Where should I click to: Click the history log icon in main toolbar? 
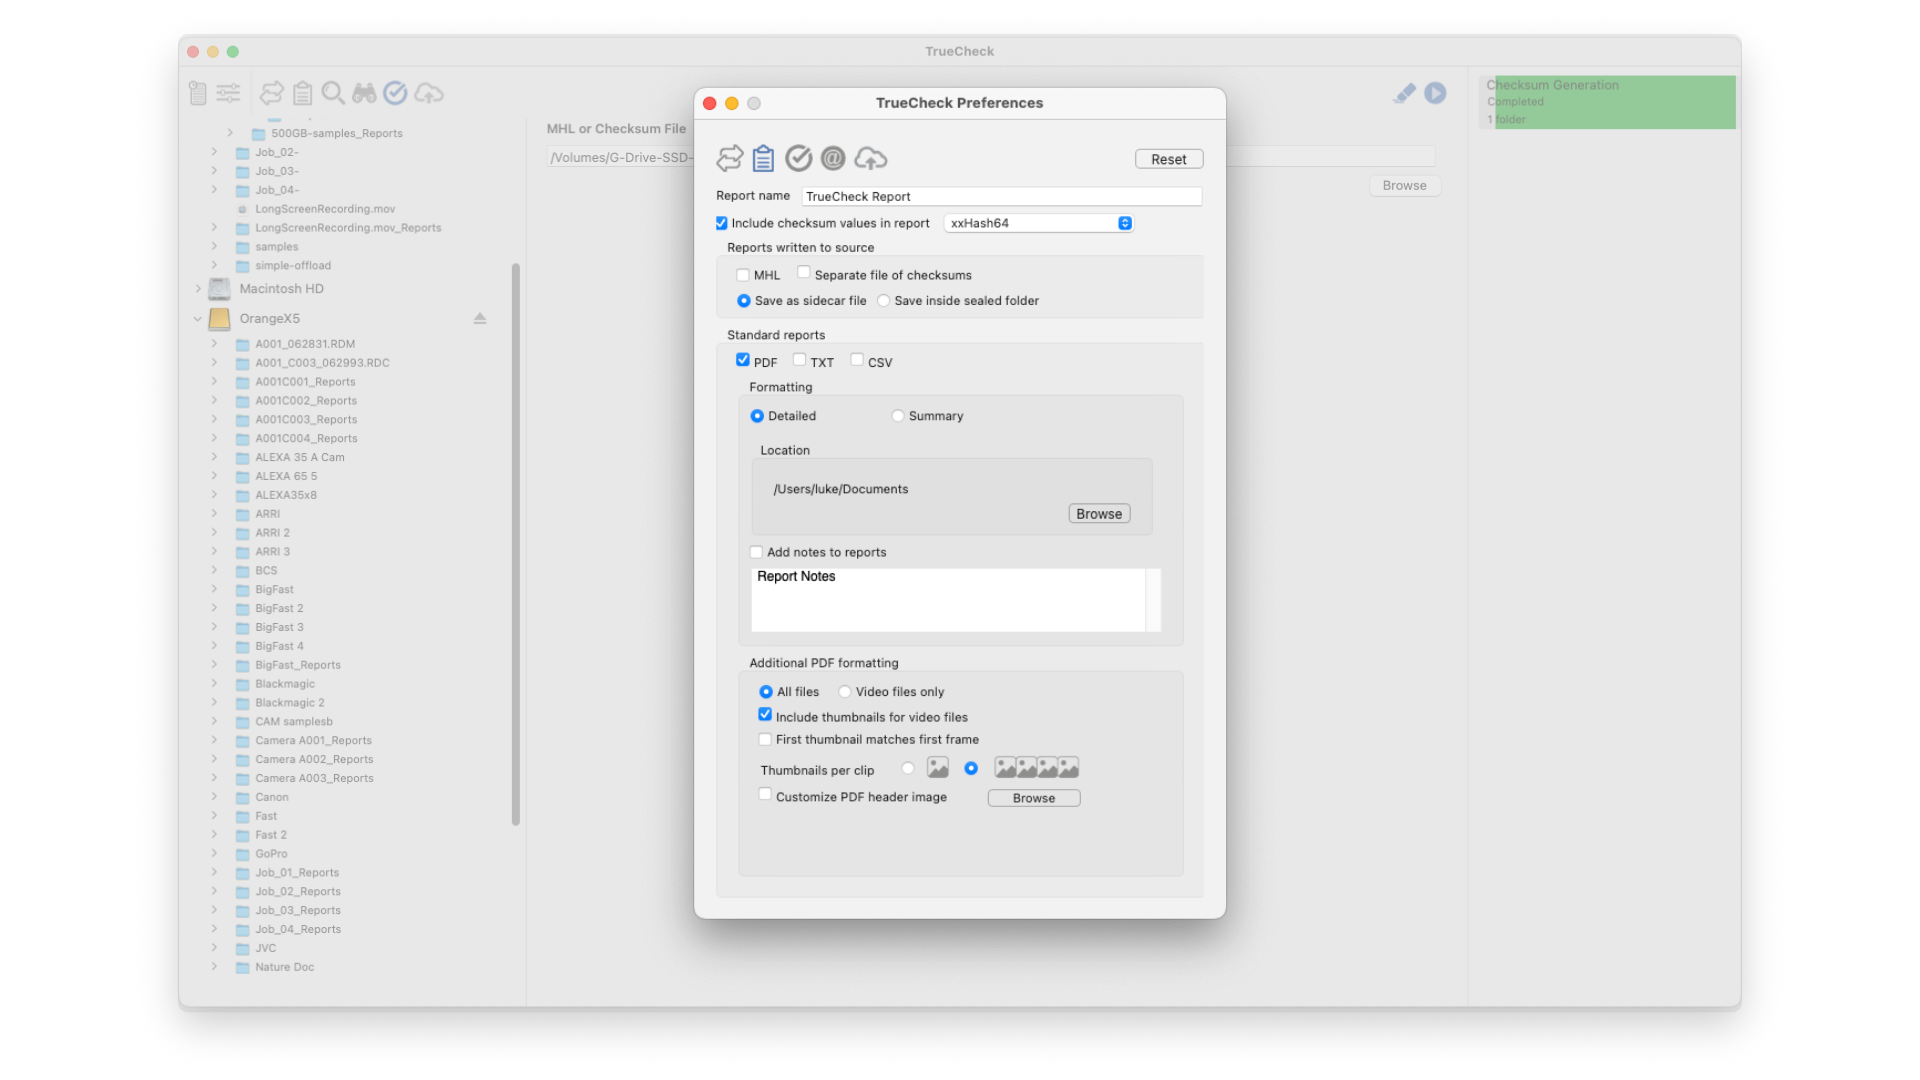pyautogui.click(x=198, y=93)
